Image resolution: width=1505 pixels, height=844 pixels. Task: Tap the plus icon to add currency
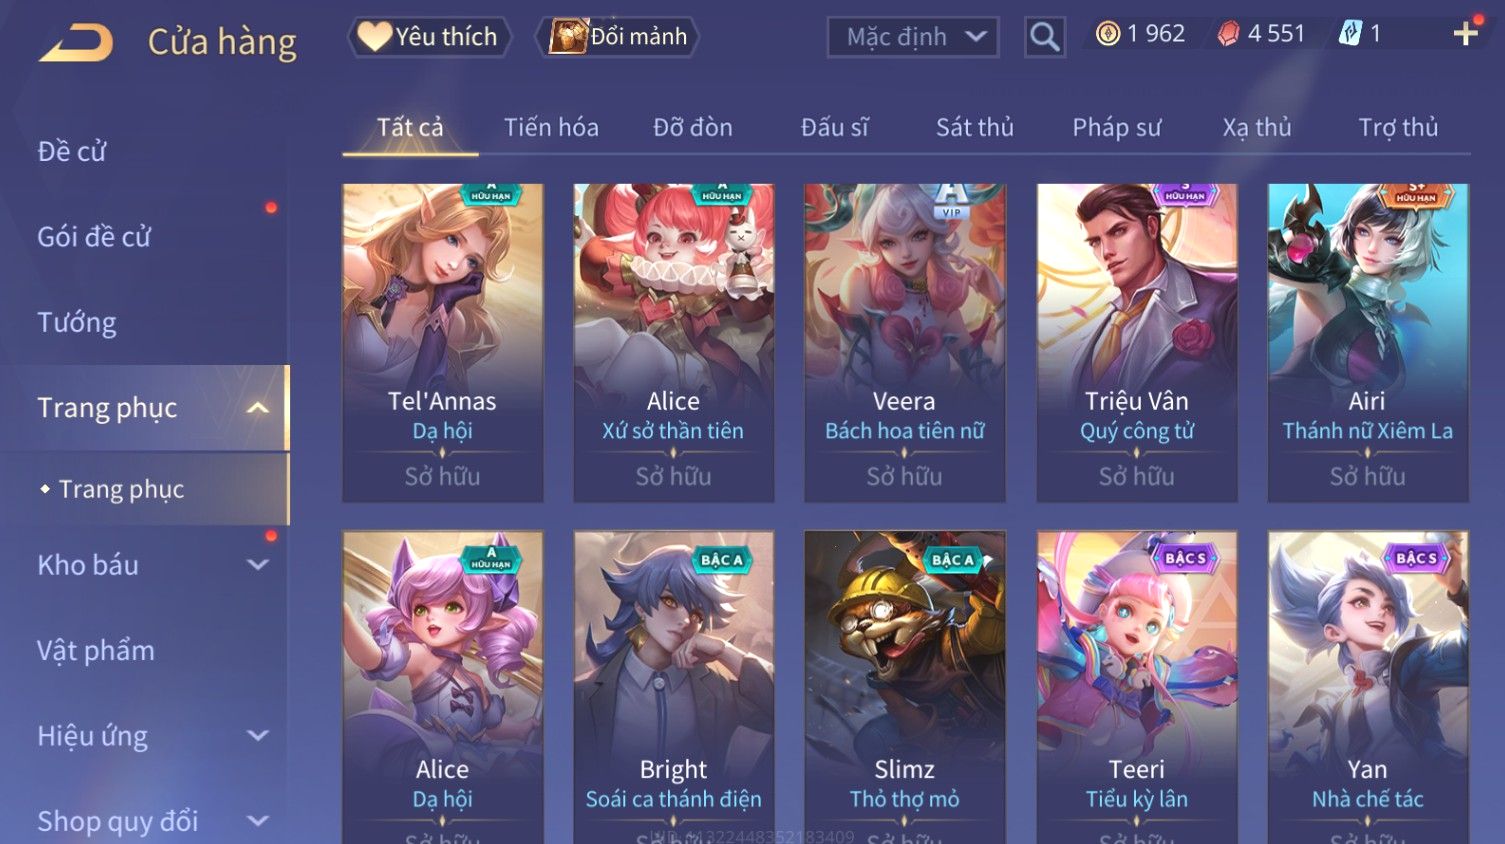[x=1466, y=34]
